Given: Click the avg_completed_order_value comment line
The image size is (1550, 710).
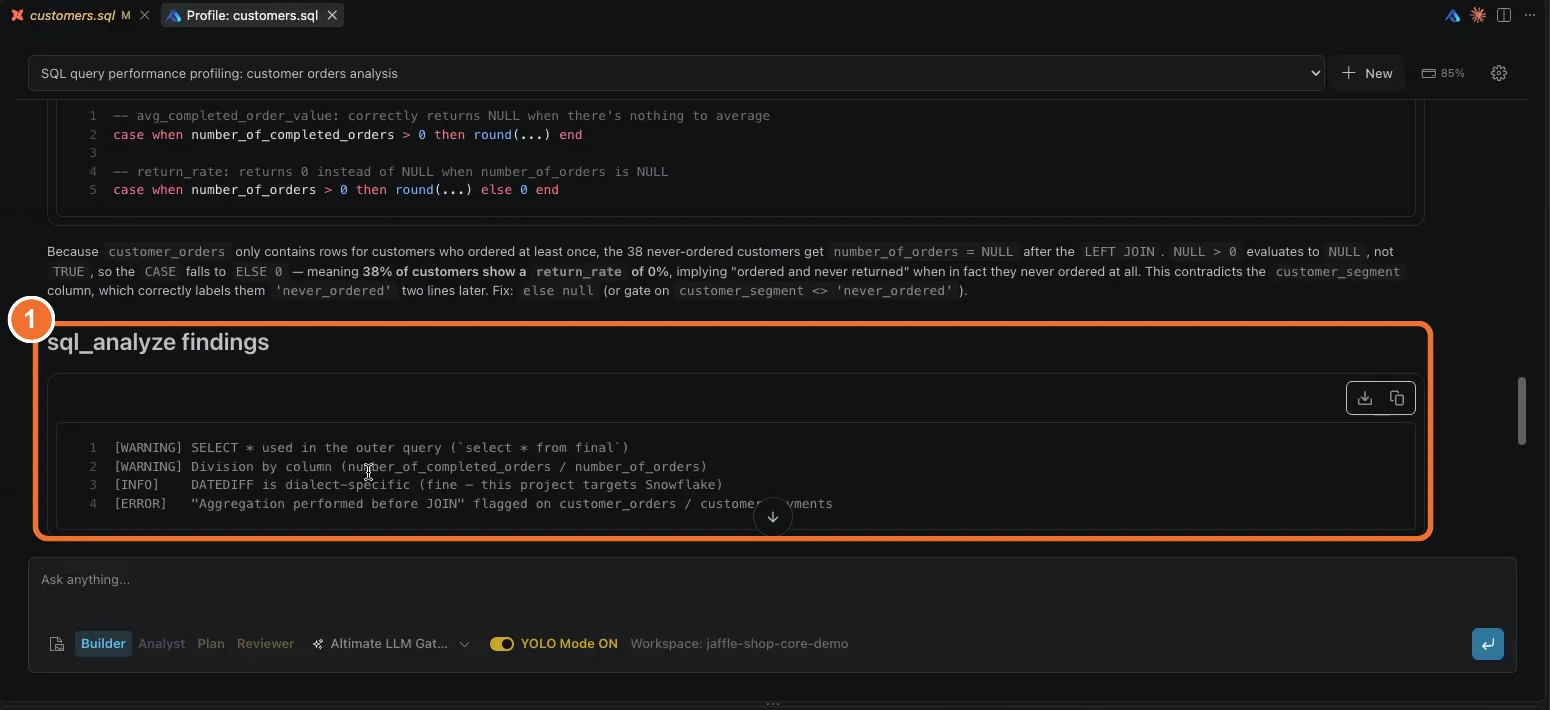Looking at the screenshot, I should coord(441,116).
